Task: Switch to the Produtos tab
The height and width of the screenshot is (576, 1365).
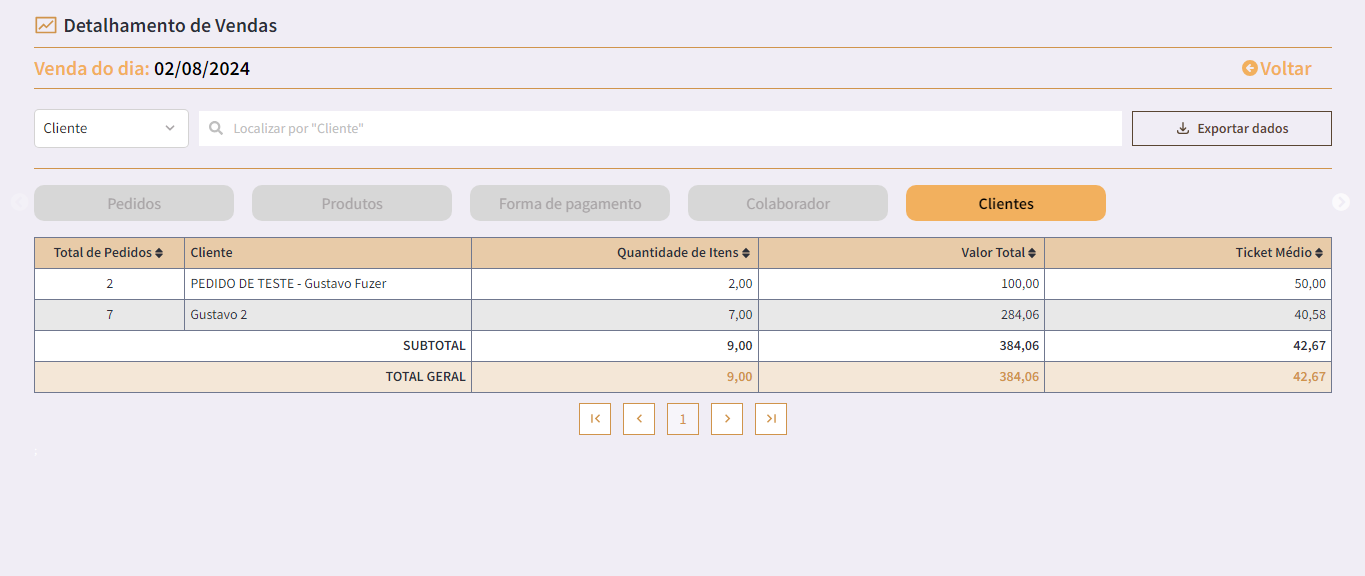Action: tap(352, 203)
